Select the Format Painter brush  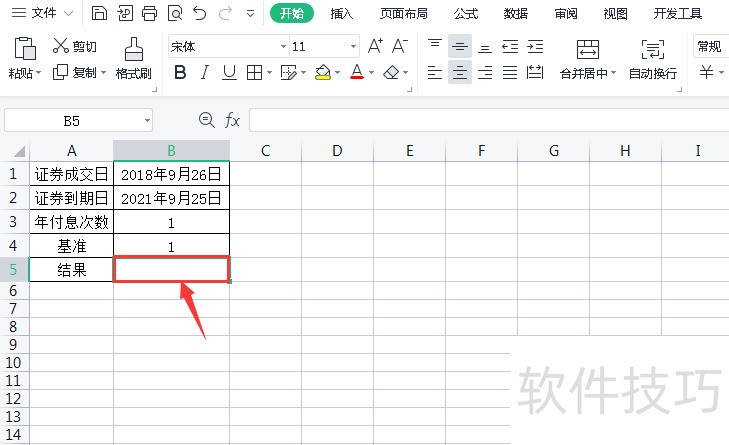tap(134, 49)
